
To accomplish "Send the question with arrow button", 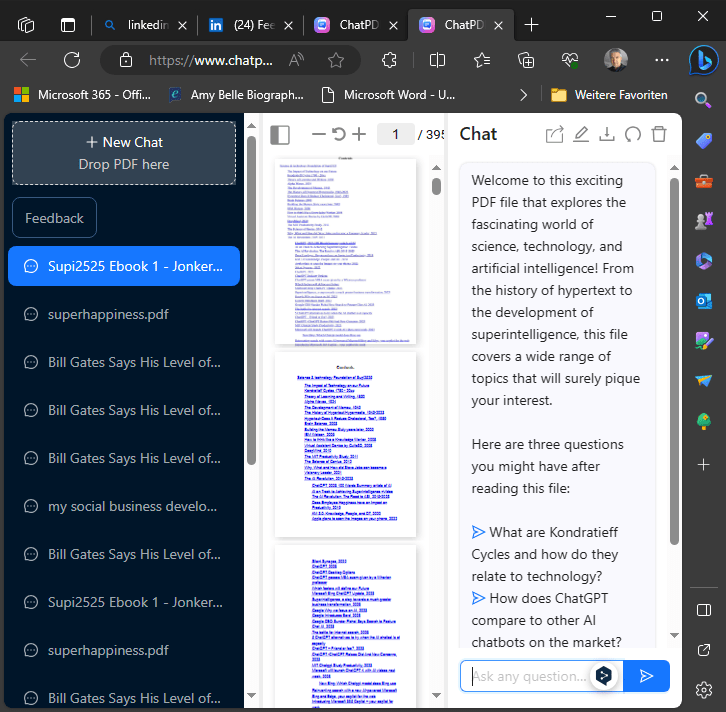I will click(x=646, y=676).
